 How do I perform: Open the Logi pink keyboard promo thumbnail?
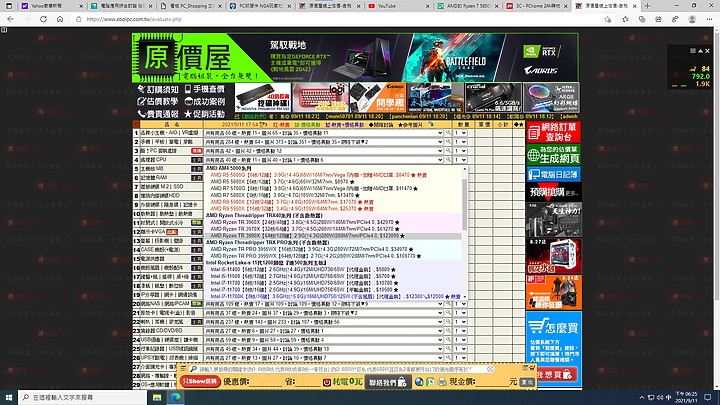pyautogui.click(x=321, y=98)
